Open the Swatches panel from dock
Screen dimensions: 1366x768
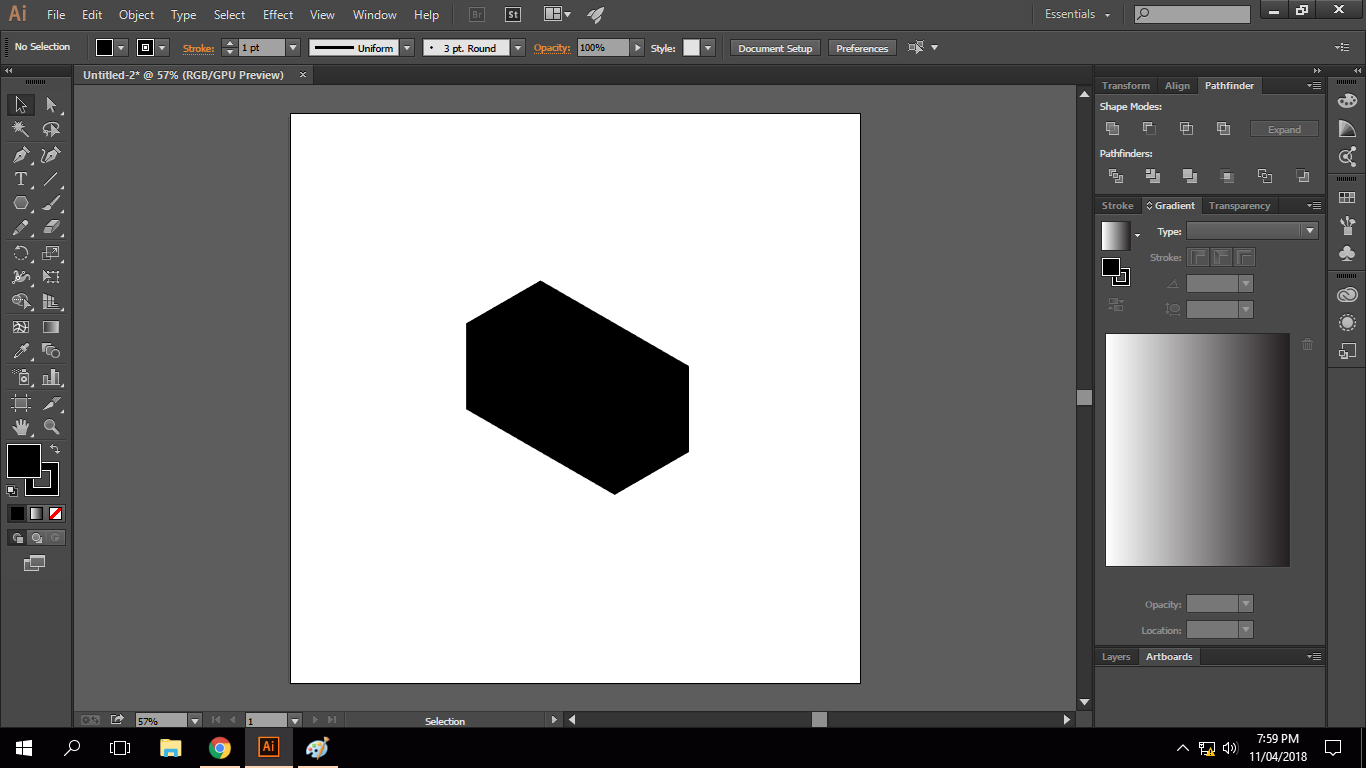1347,198
